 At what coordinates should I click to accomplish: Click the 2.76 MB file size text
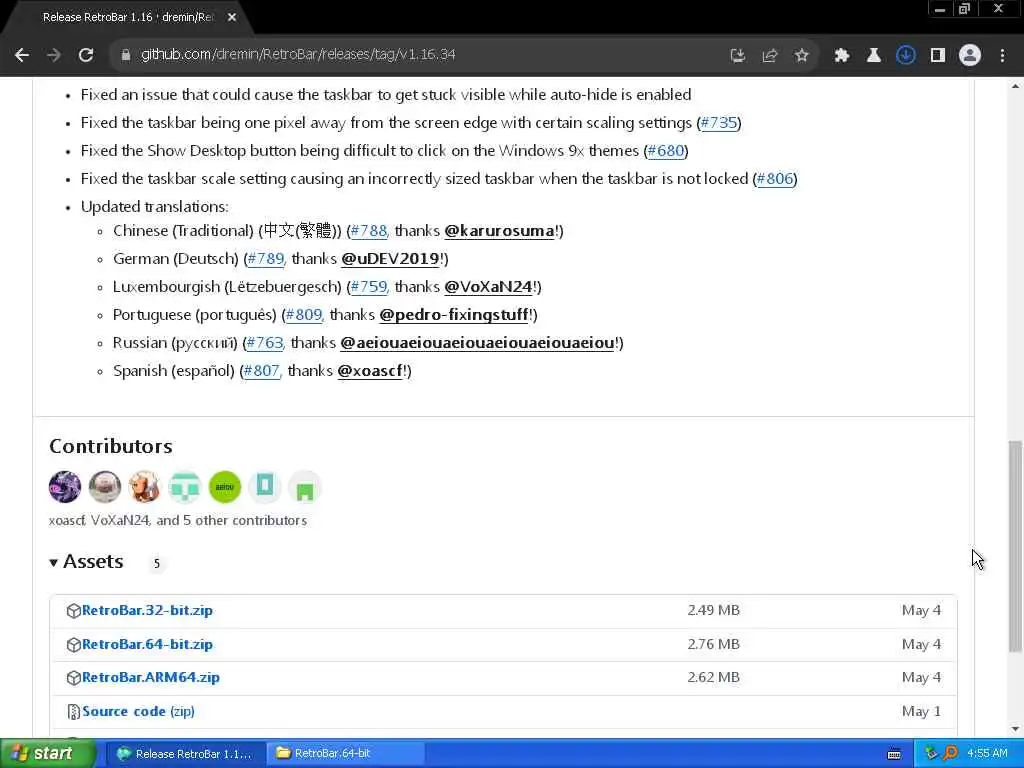pyautogui.click(x=713, y=645)
